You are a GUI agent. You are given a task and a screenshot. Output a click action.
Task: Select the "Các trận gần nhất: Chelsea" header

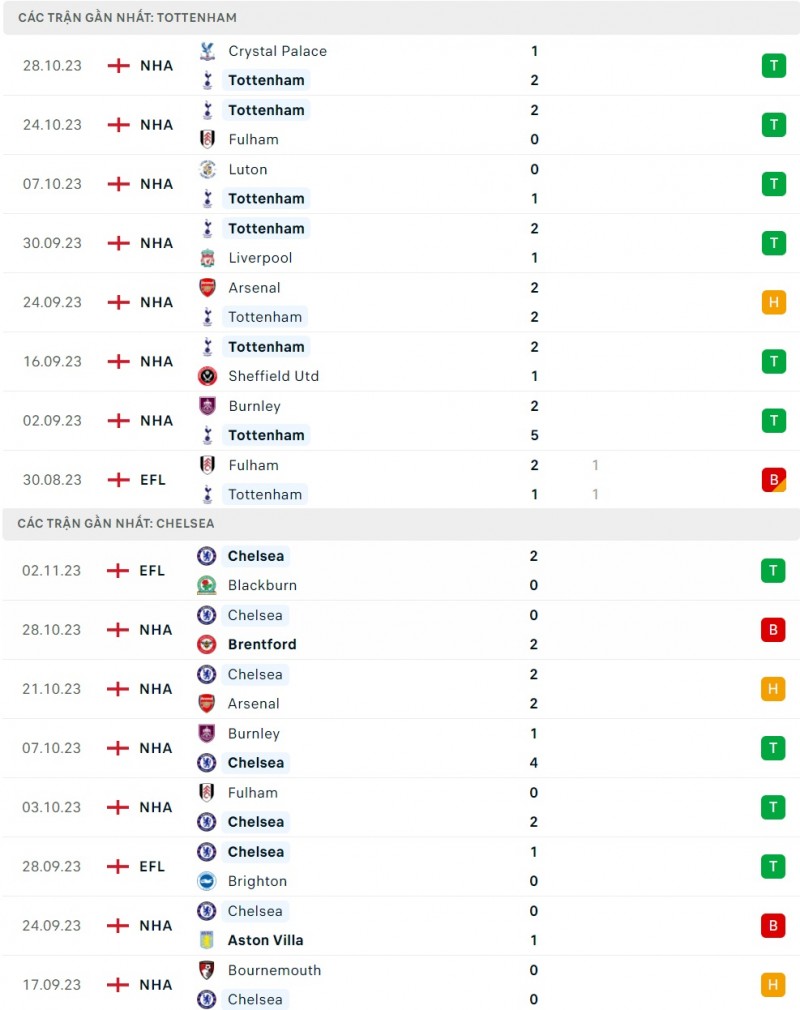[x=116, y=523]
